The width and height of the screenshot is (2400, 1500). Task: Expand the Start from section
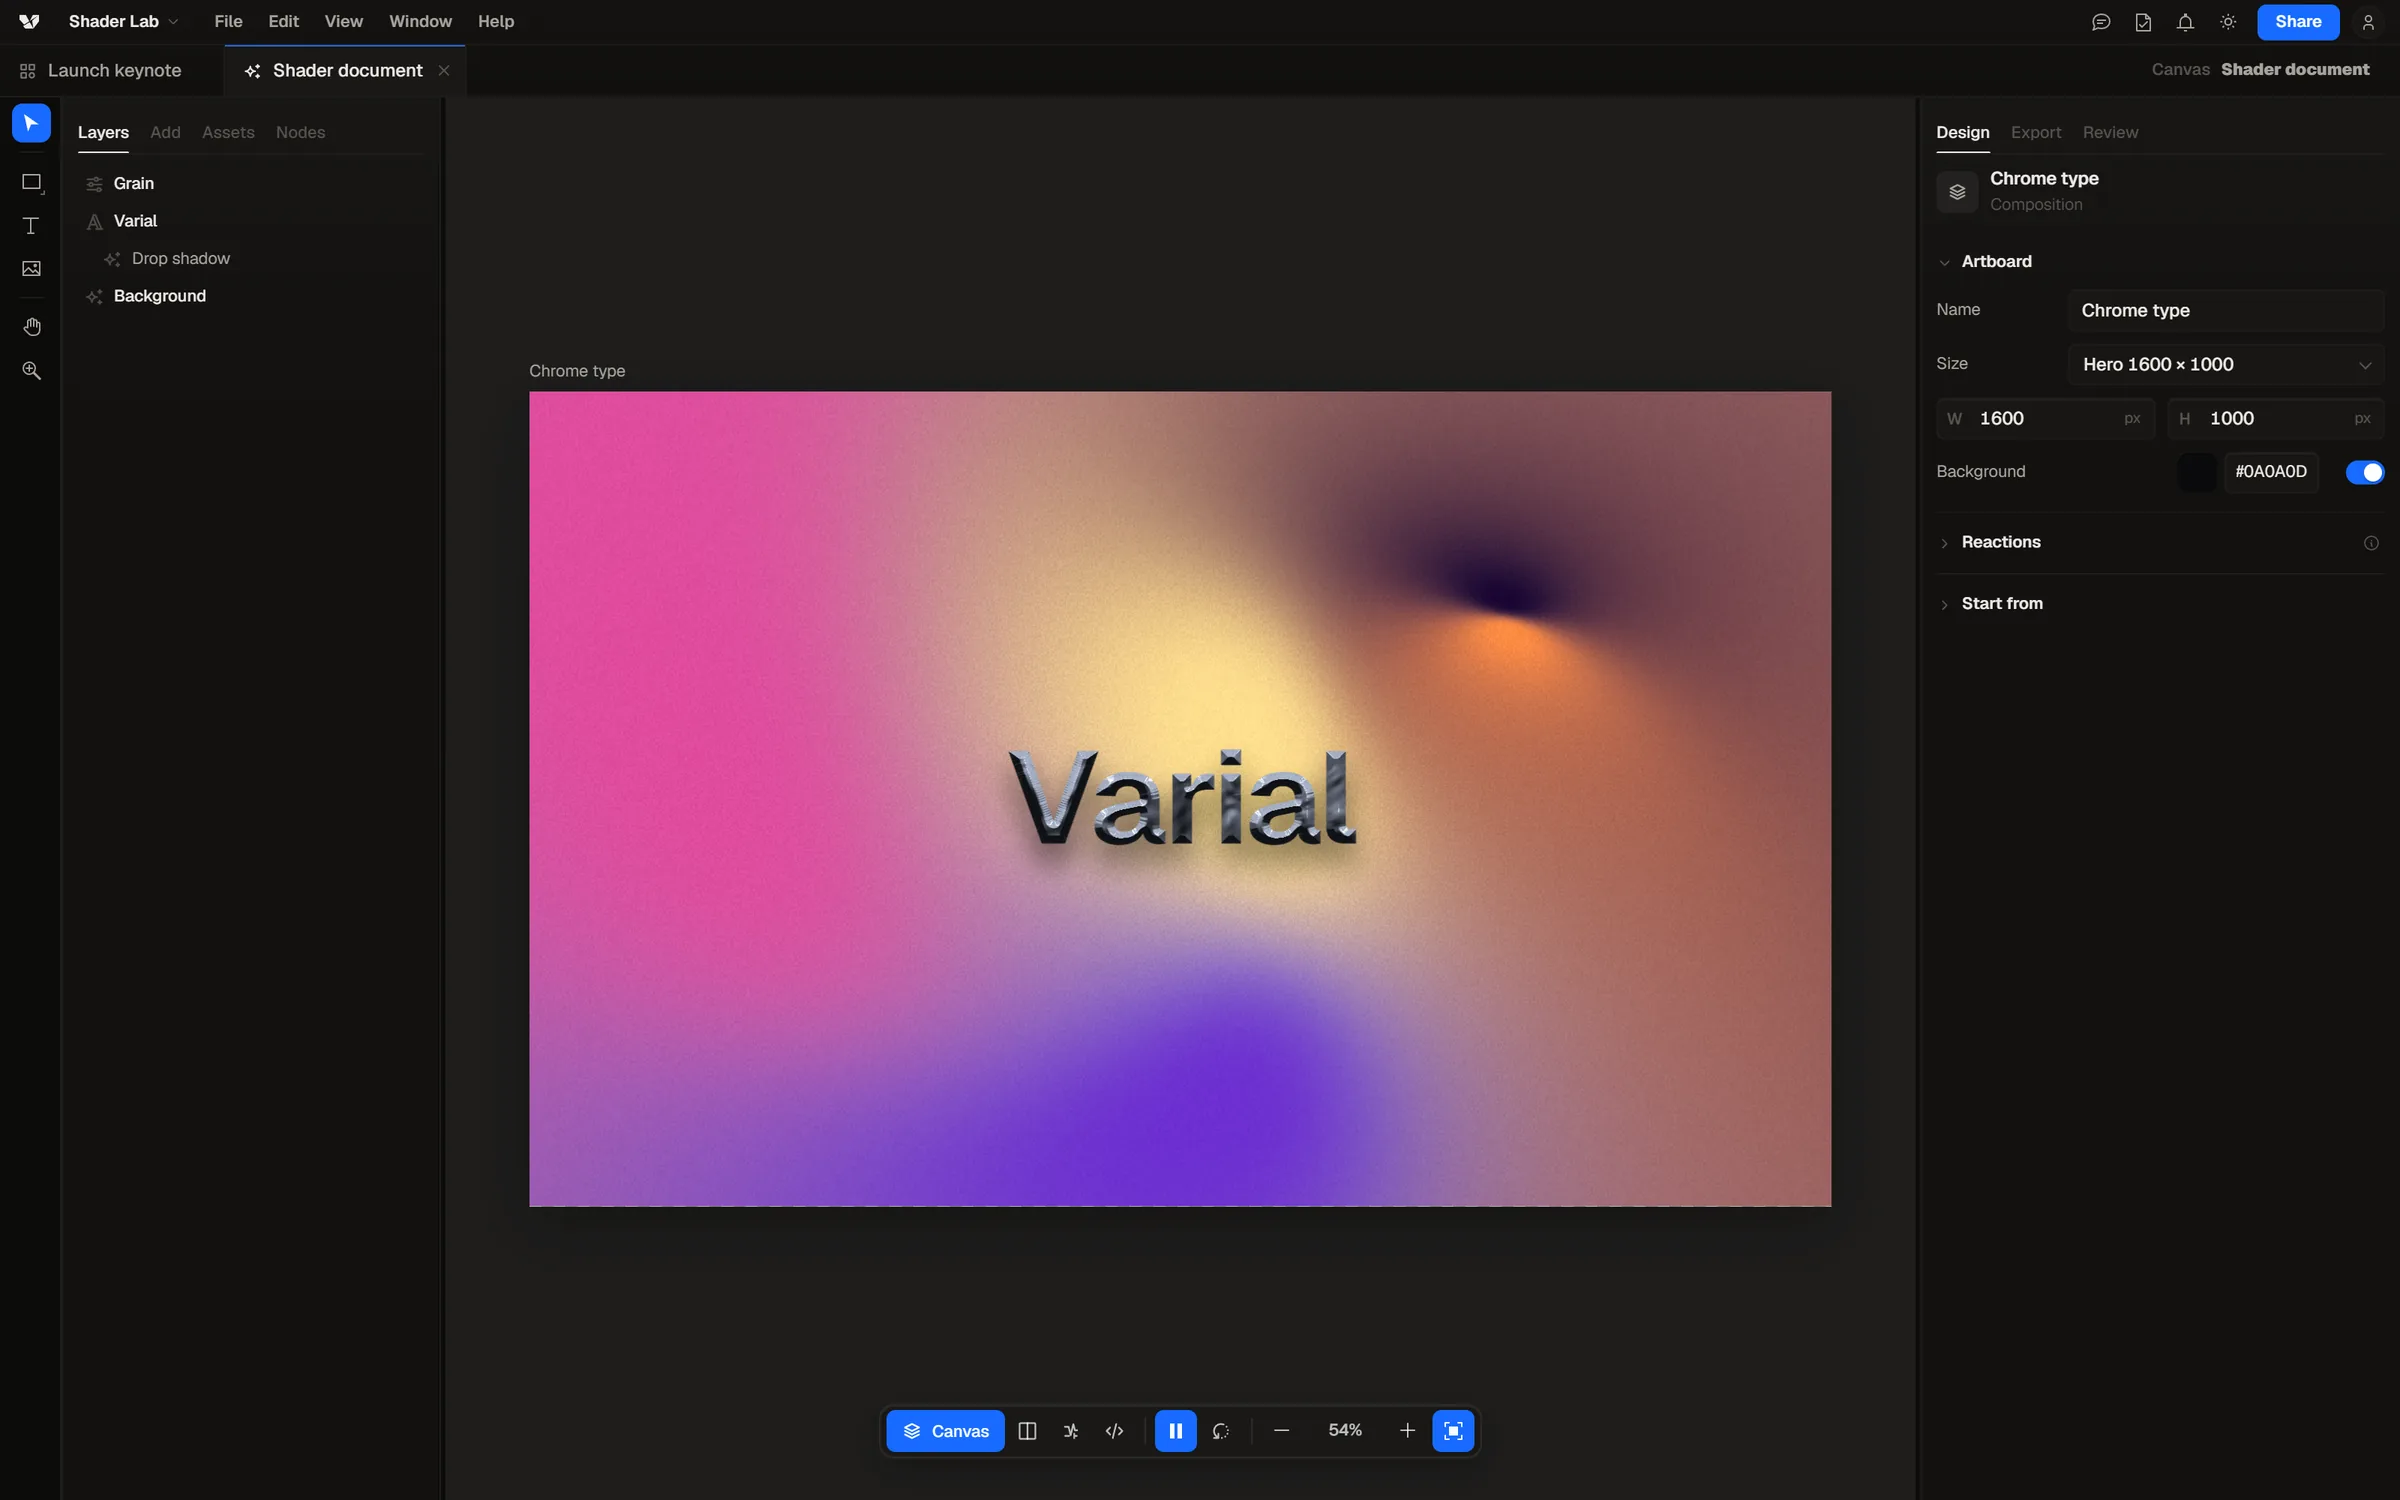(1944, 604)
